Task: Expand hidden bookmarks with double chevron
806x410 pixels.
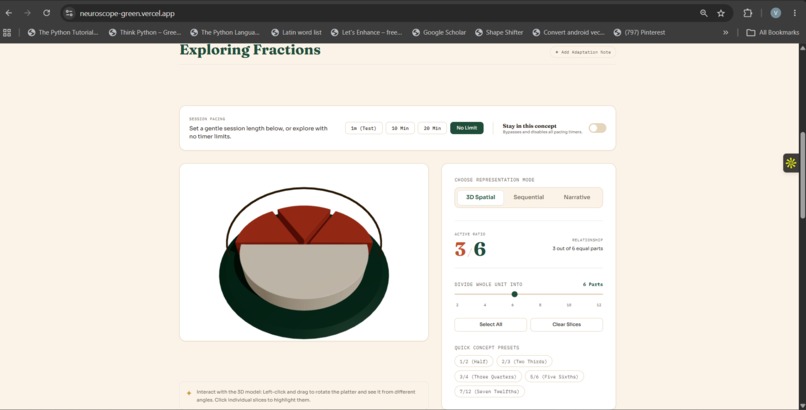Action: click(x=725, y=32)
